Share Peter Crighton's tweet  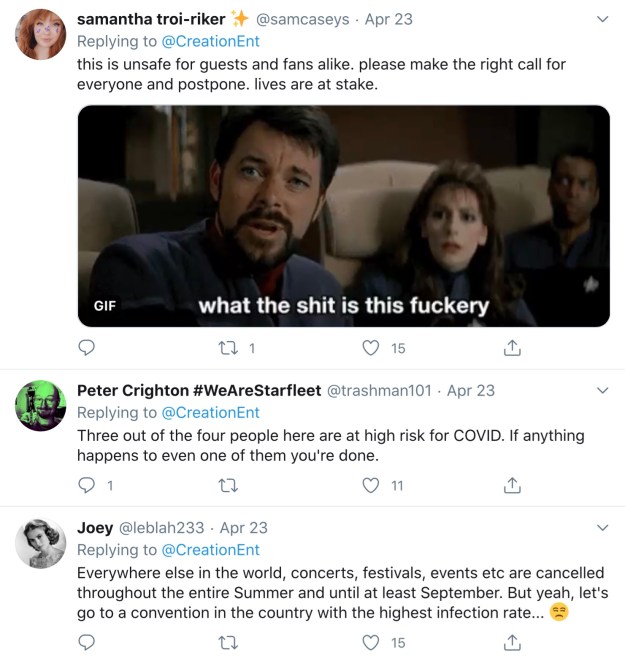(x=512, y=485)
